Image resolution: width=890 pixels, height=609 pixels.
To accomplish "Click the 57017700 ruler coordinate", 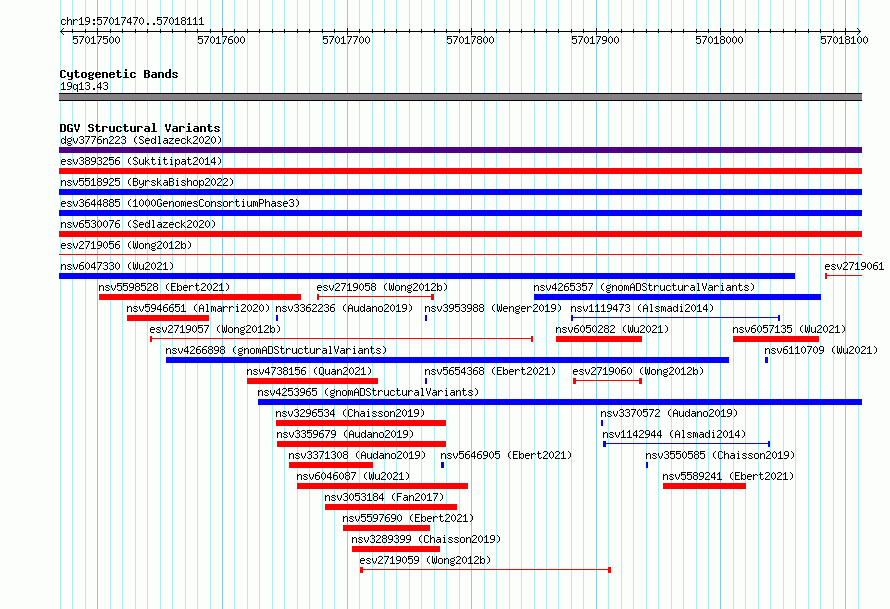I will [x=346, y=40].
